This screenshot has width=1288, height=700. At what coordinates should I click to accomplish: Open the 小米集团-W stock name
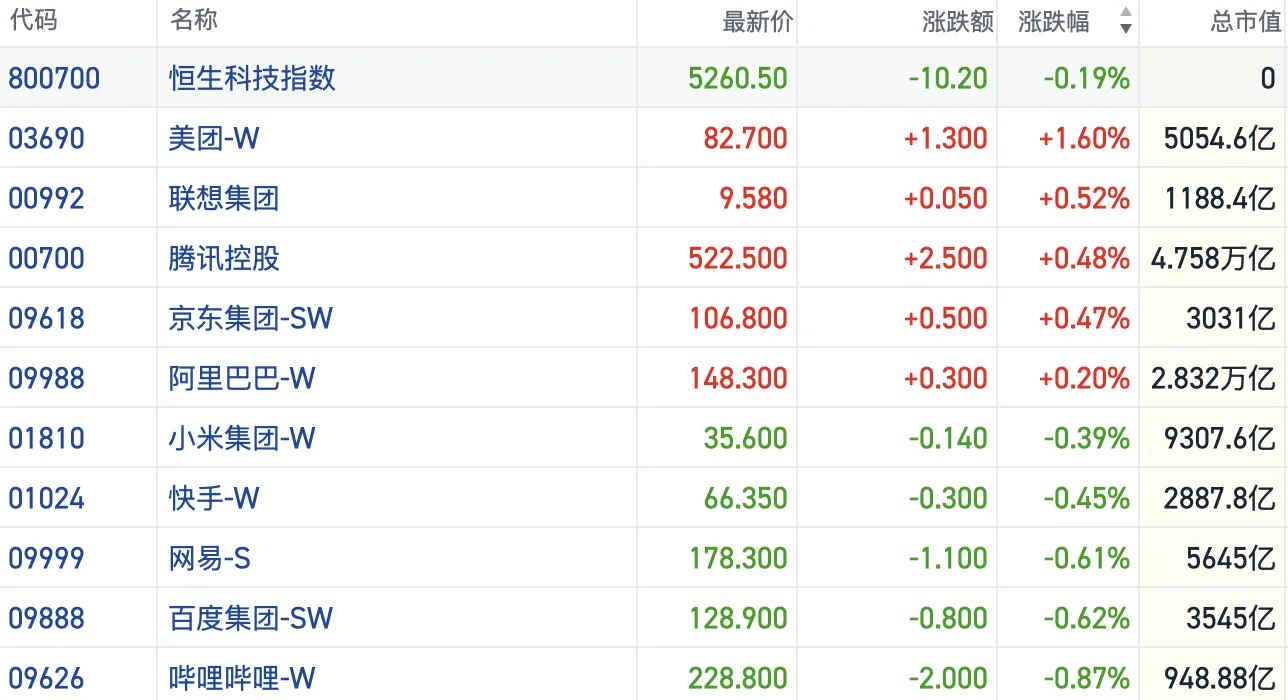pos(242,438)
